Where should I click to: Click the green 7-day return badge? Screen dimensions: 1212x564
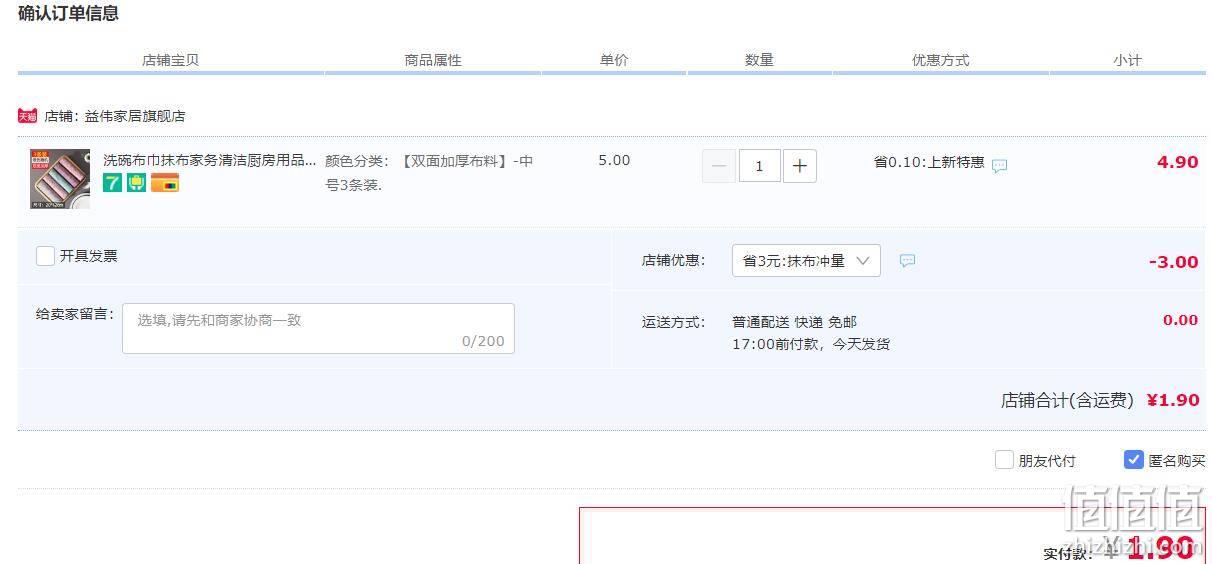pyautogui.click(x=113, y=183)
